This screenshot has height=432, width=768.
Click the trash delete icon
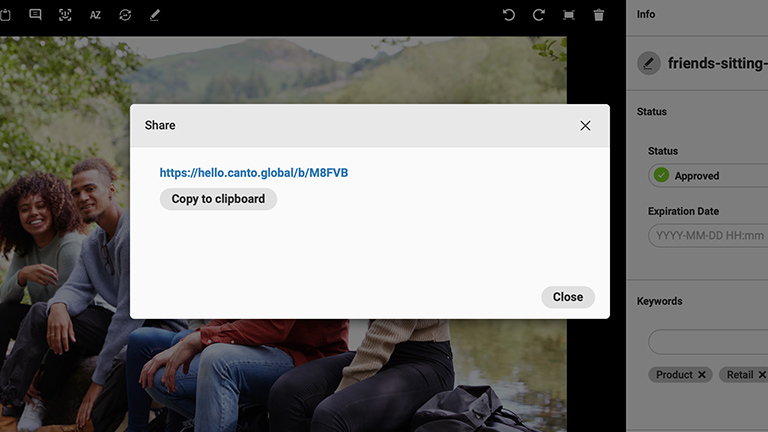click(599, 15)
